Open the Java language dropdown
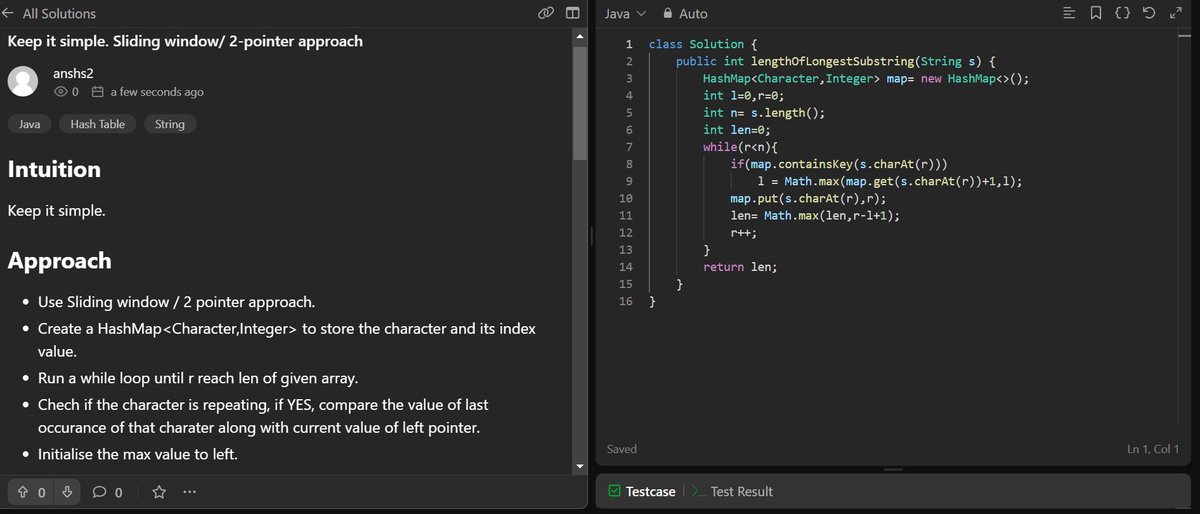Screen dimensions: 1200x514 point(626,13)
